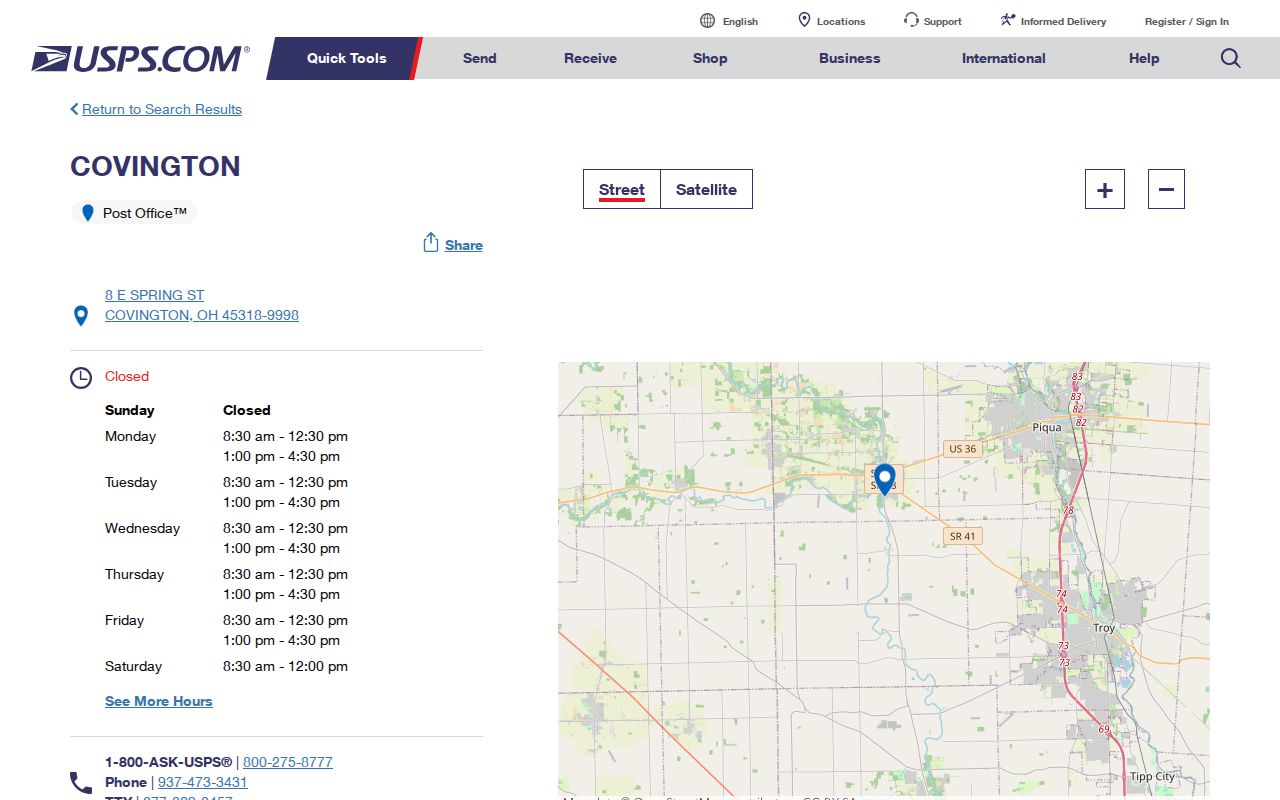The width and height of the screenshot is (1280, 800).
Task: Open the Help menu
Action: (x=1144, y=58)
